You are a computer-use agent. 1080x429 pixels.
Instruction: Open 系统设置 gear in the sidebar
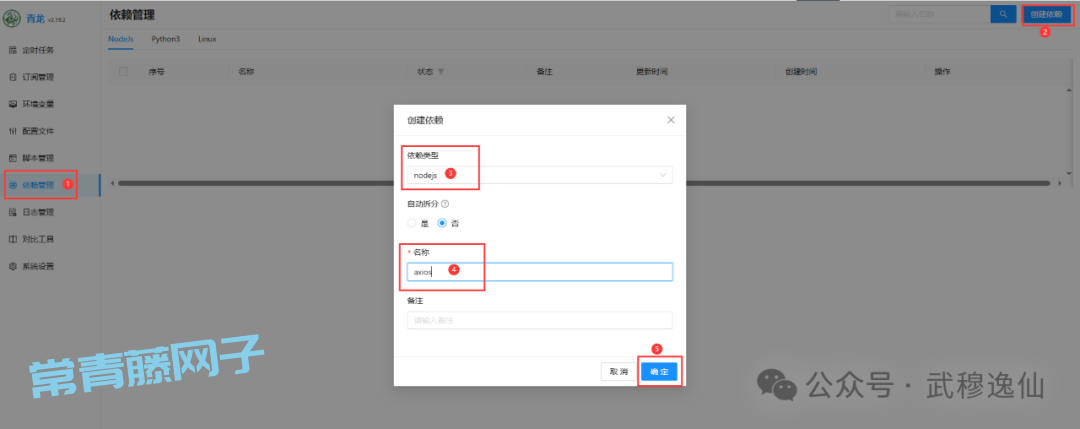tap(13, 266)
